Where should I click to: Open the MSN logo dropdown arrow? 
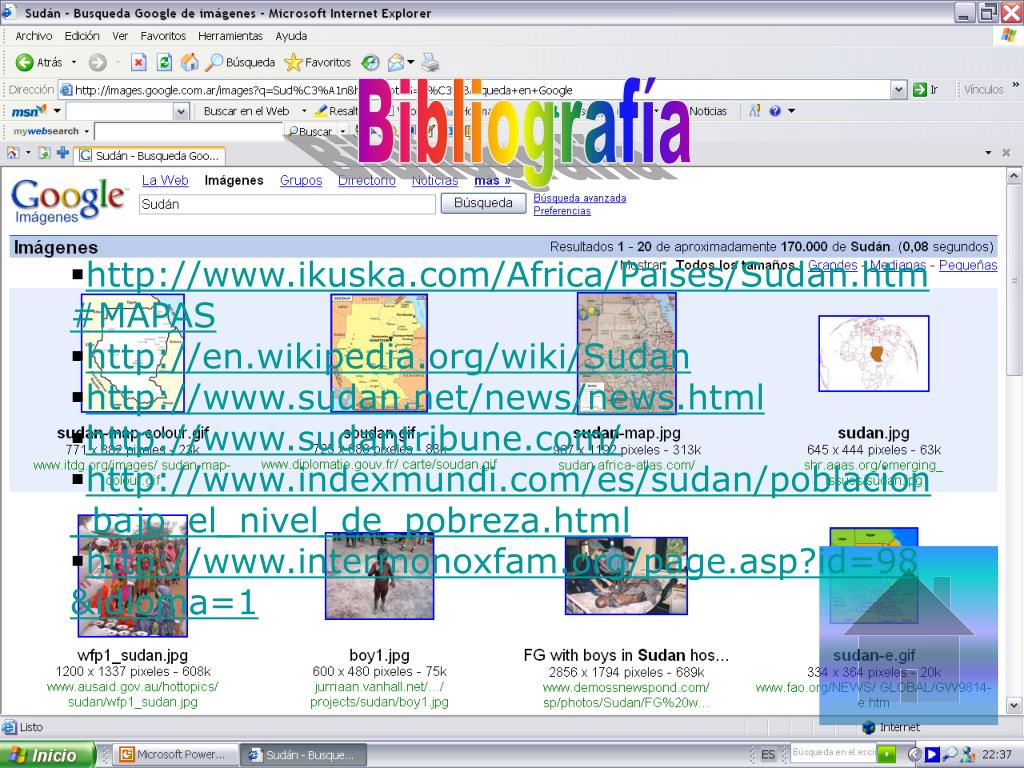[57, 111]
